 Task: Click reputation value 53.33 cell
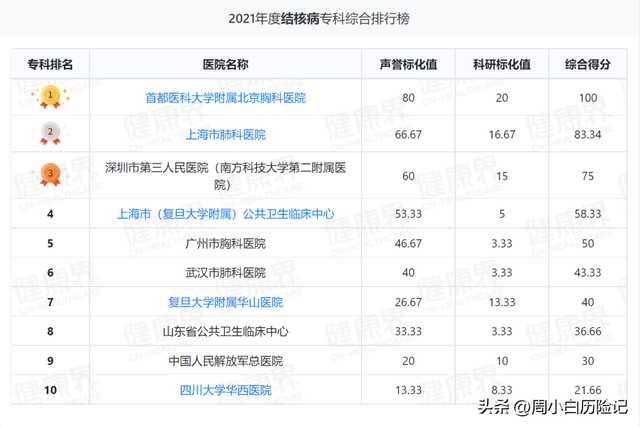(x=408, y=214)
